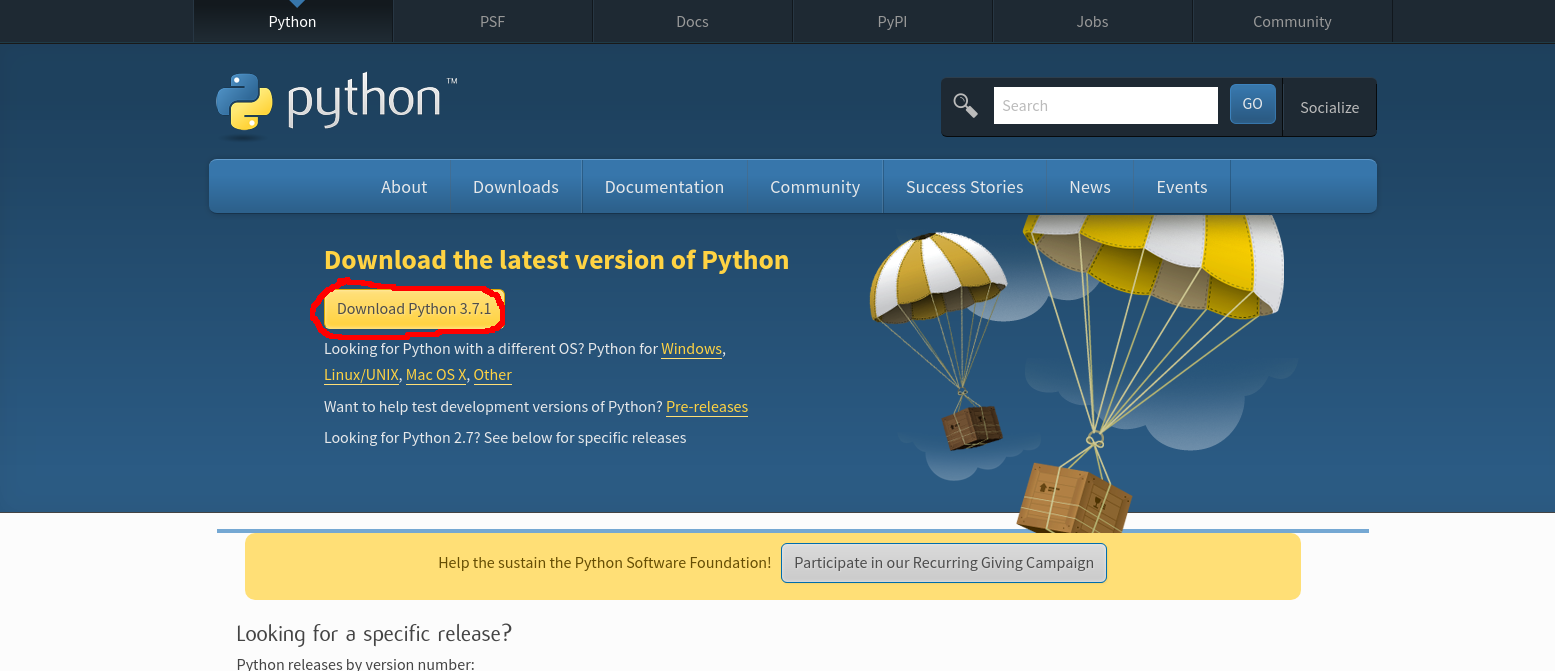Screen dimensions: 1555x671
Task: Open the PSF tab
Action: pos(492,21)
